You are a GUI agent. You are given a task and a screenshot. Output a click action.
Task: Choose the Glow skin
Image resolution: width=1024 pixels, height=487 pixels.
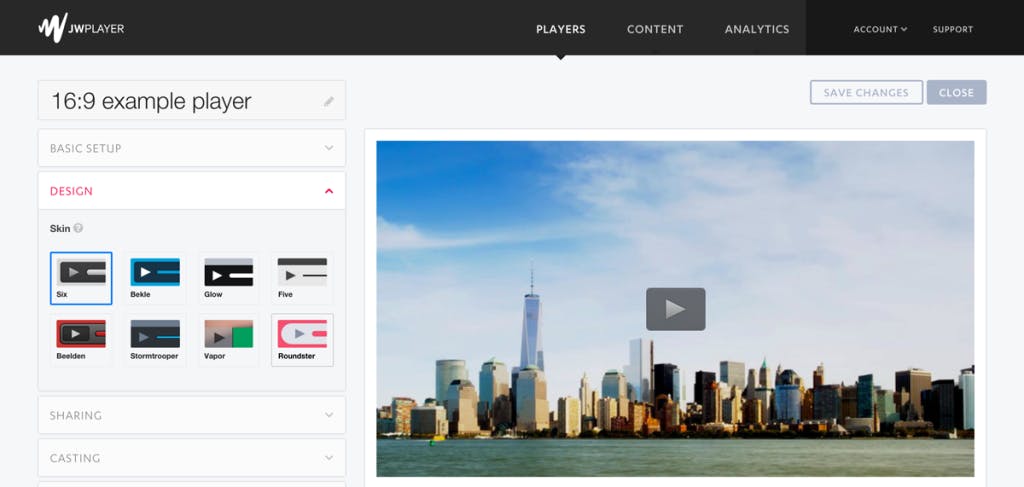tap(229, 278)
